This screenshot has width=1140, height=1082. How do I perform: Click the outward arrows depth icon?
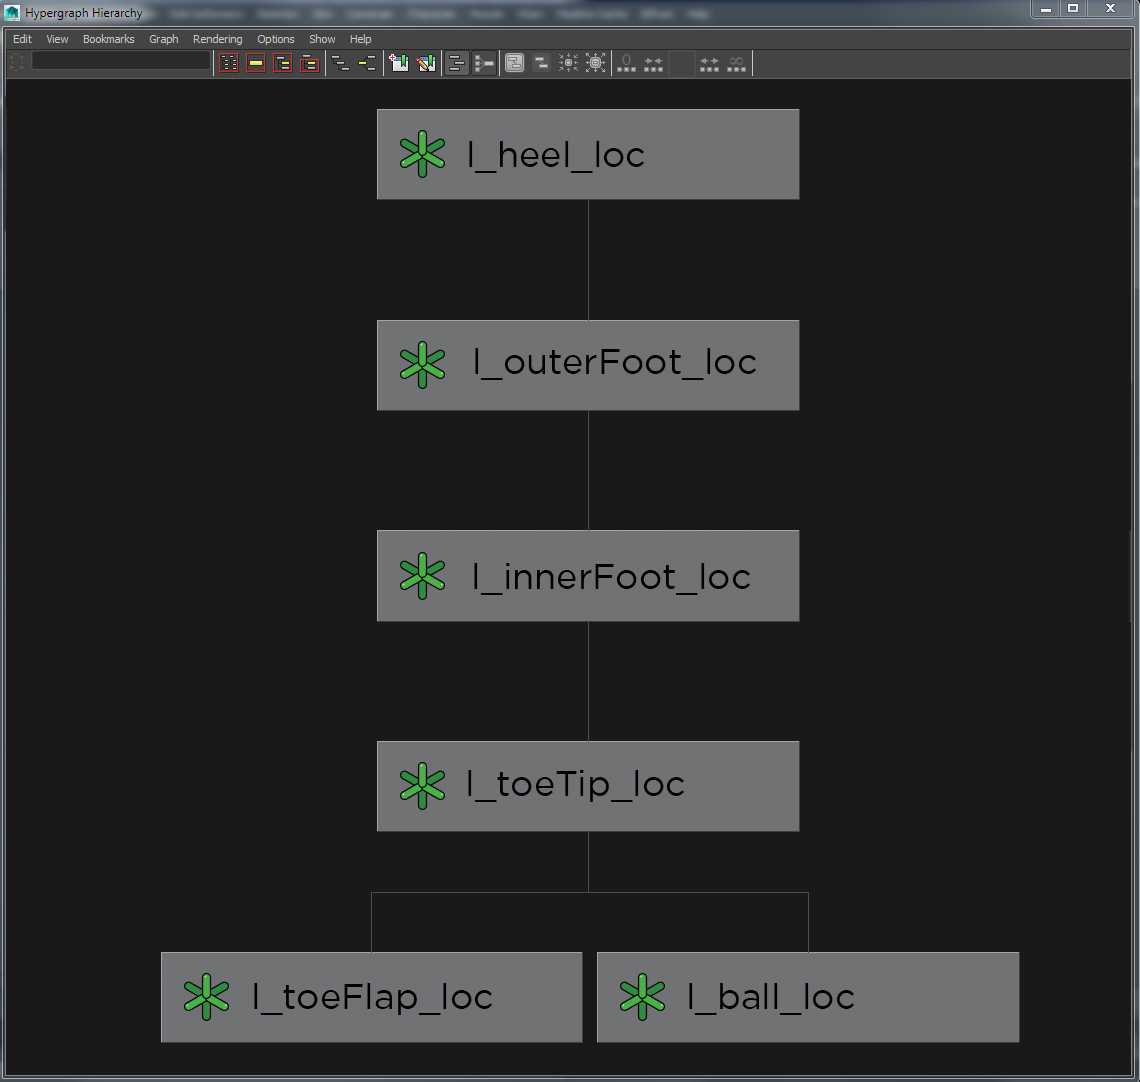[710, 64]
